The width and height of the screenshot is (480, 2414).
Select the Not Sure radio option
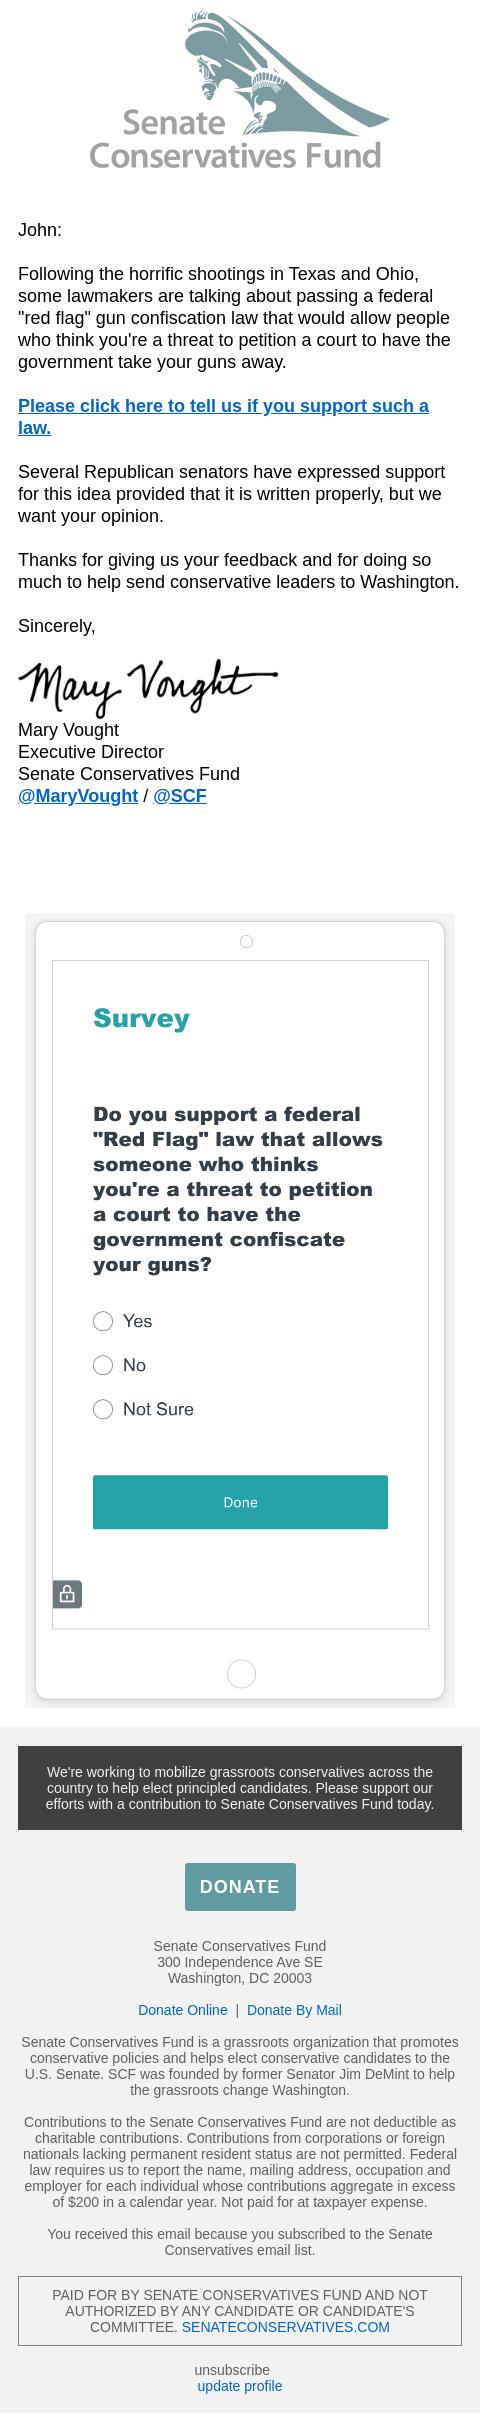point(103,1409)
